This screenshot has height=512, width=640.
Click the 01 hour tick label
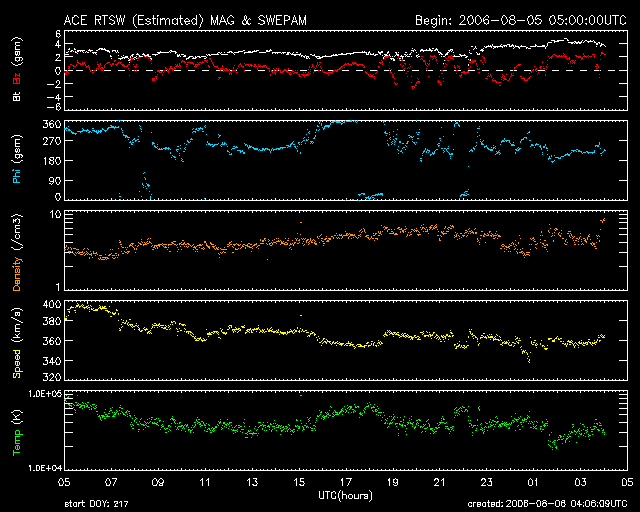[x=533, y=483]
